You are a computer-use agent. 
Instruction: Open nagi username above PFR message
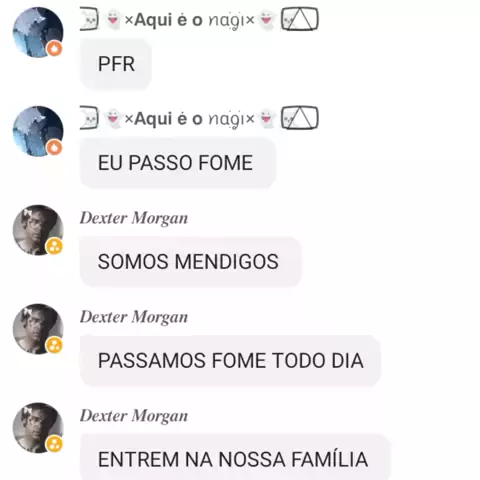(199, 20)
